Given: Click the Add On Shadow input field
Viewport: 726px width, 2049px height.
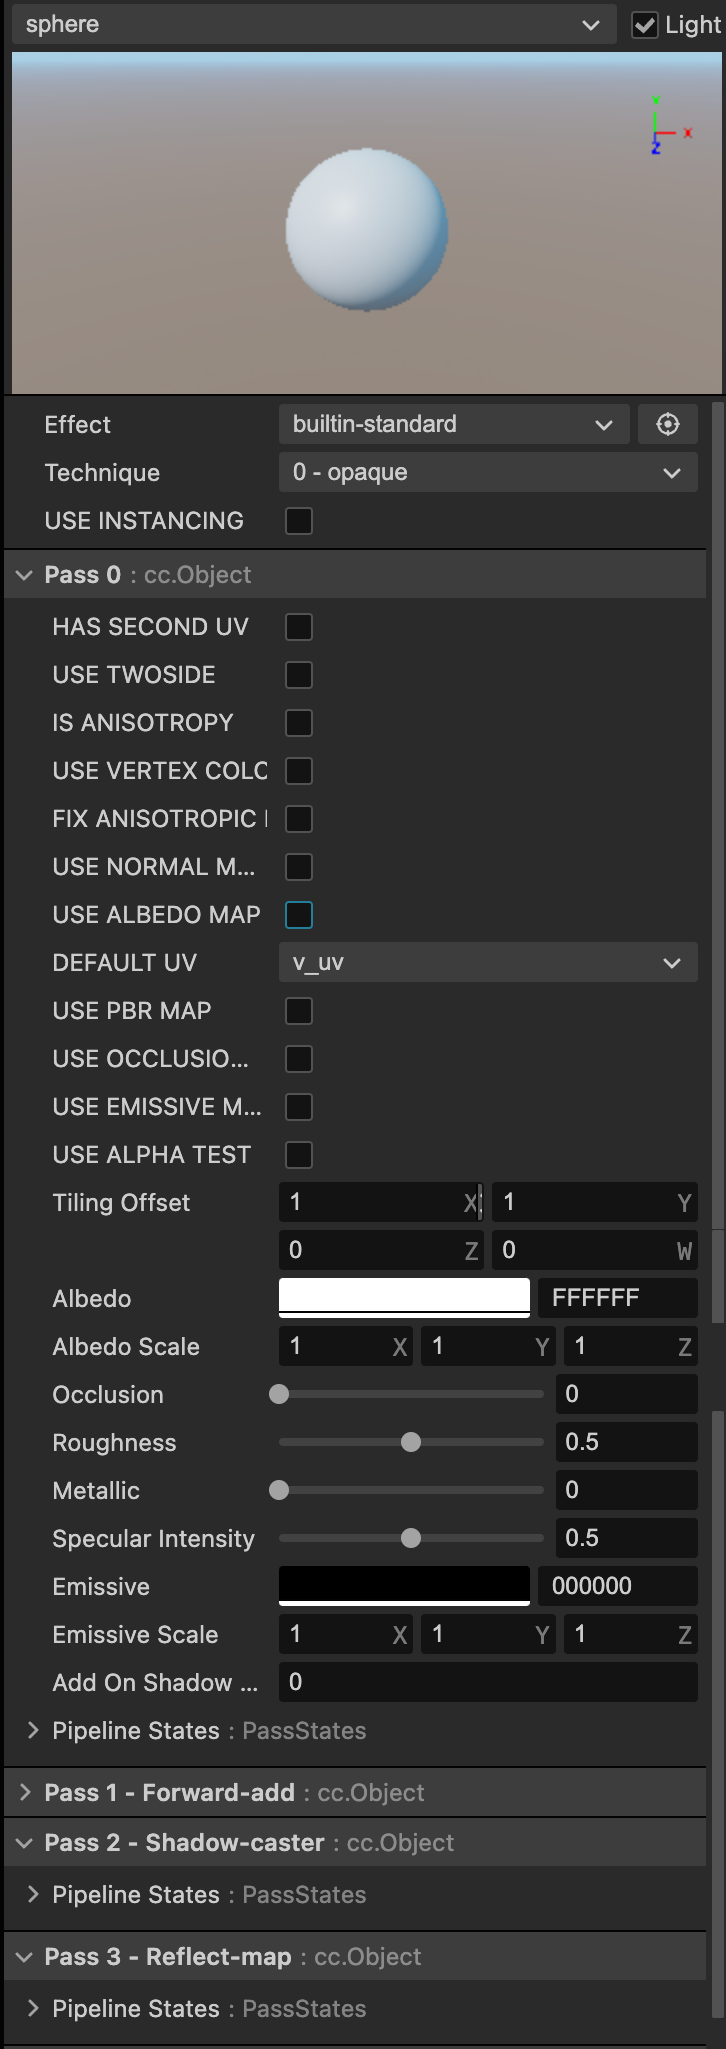Looking at the screenshot, I should (488, 1682).
